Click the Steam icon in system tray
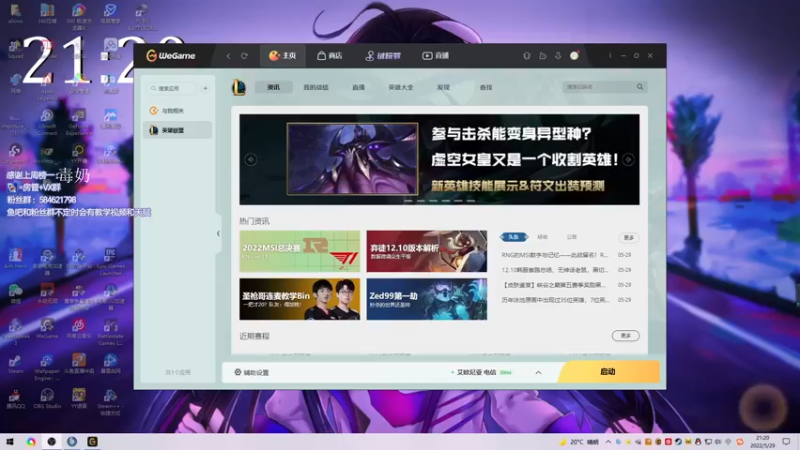This screenshot has height=450, width=800. 678,442
